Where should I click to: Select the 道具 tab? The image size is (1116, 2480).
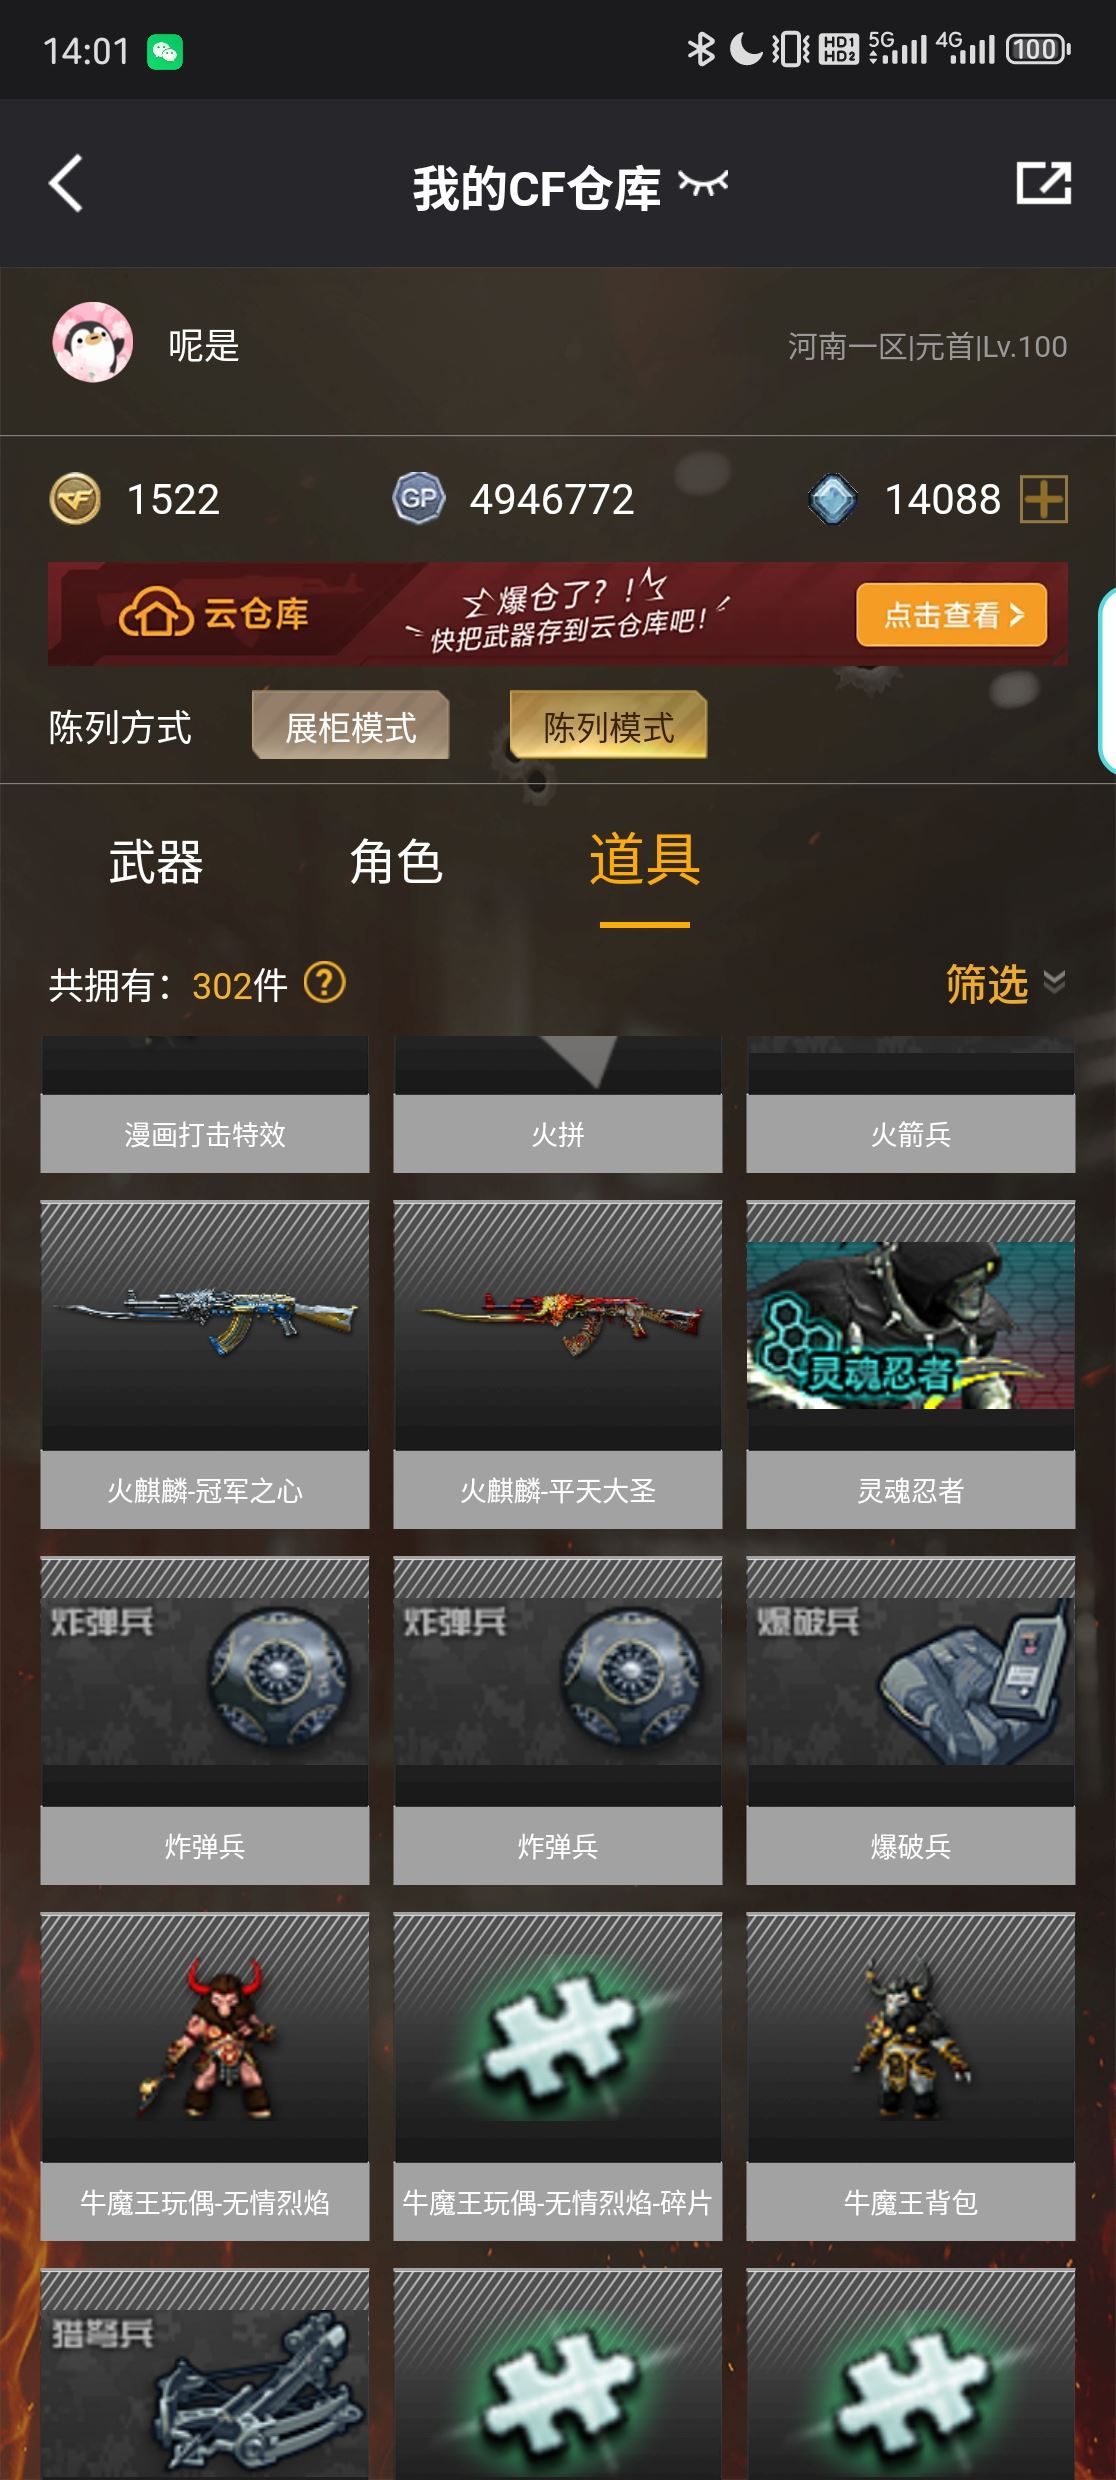(645, 860)
